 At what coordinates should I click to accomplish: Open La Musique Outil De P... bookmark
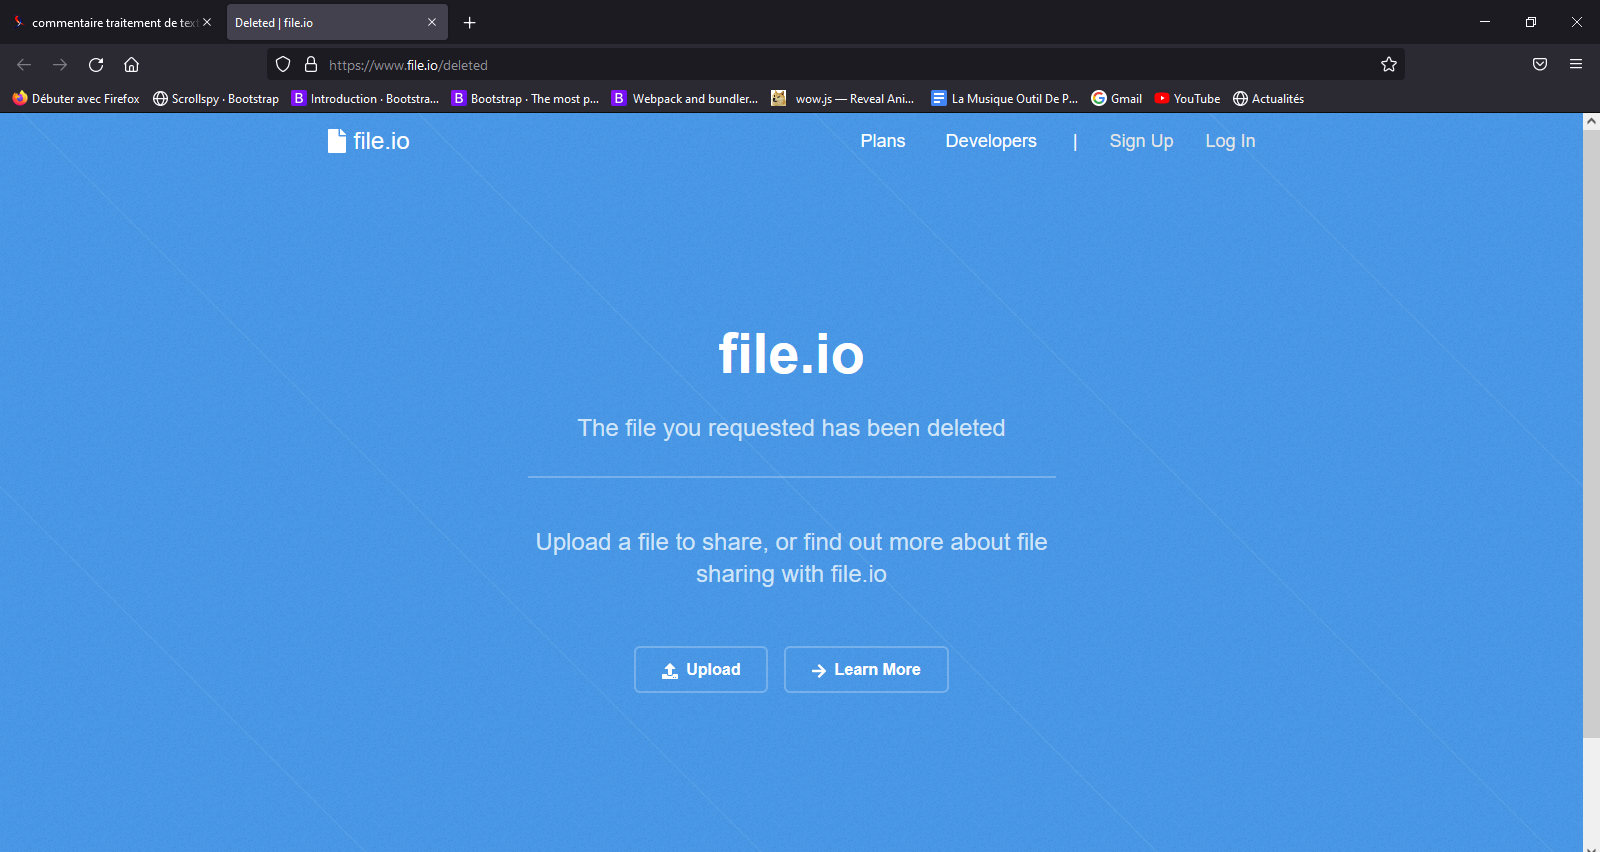click(x=1004, y=98)
